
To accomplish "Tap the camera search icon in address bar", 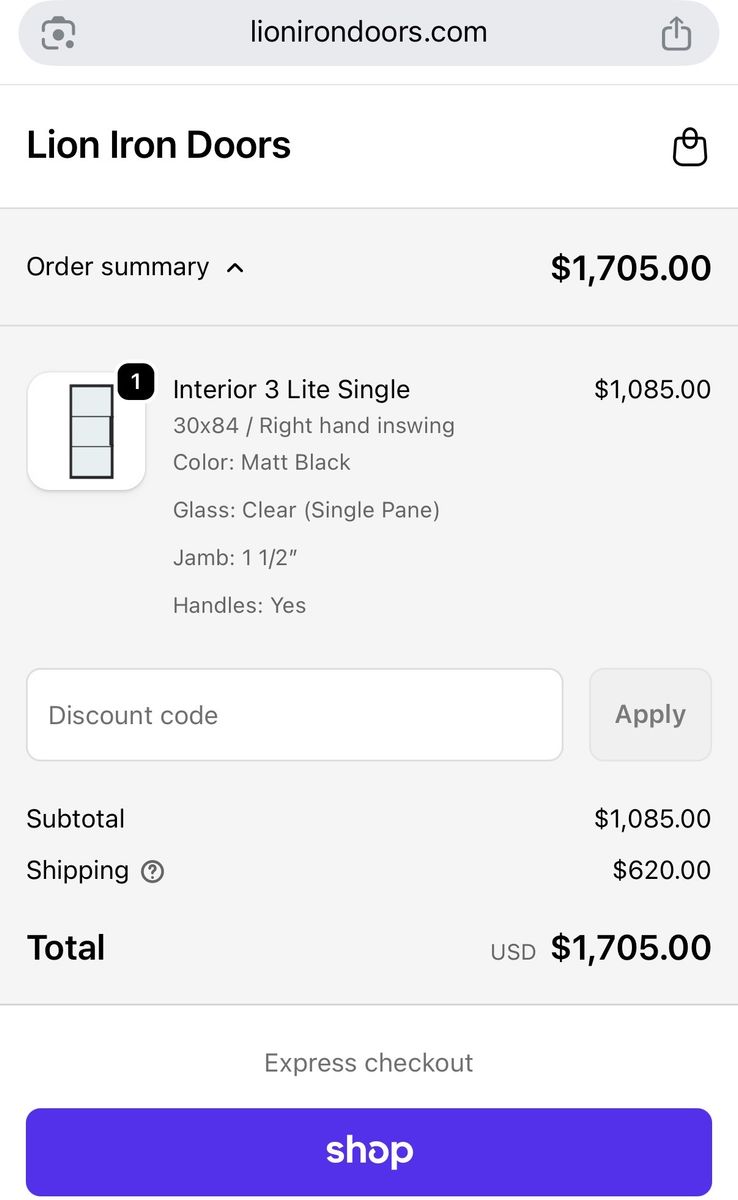I will point(58,33).
